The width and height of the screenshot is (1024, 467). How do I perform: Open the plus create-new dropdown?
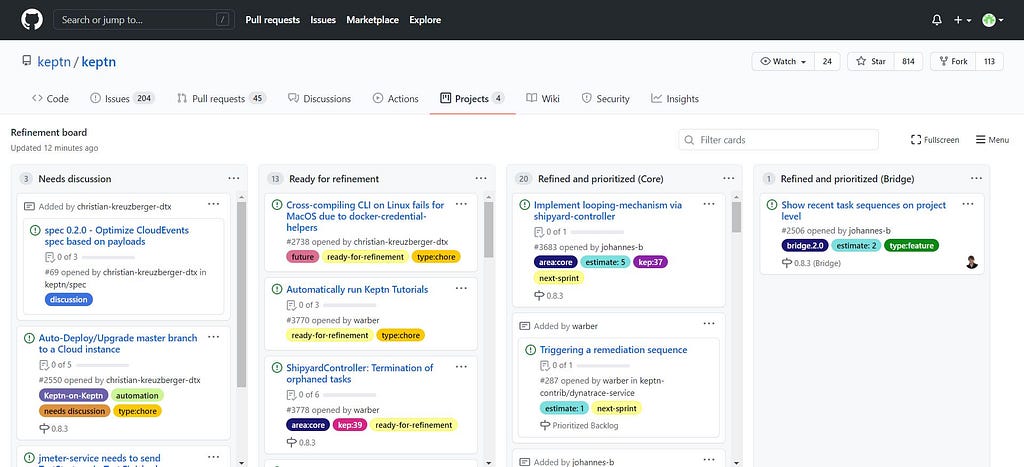click(x=961, y=20)
